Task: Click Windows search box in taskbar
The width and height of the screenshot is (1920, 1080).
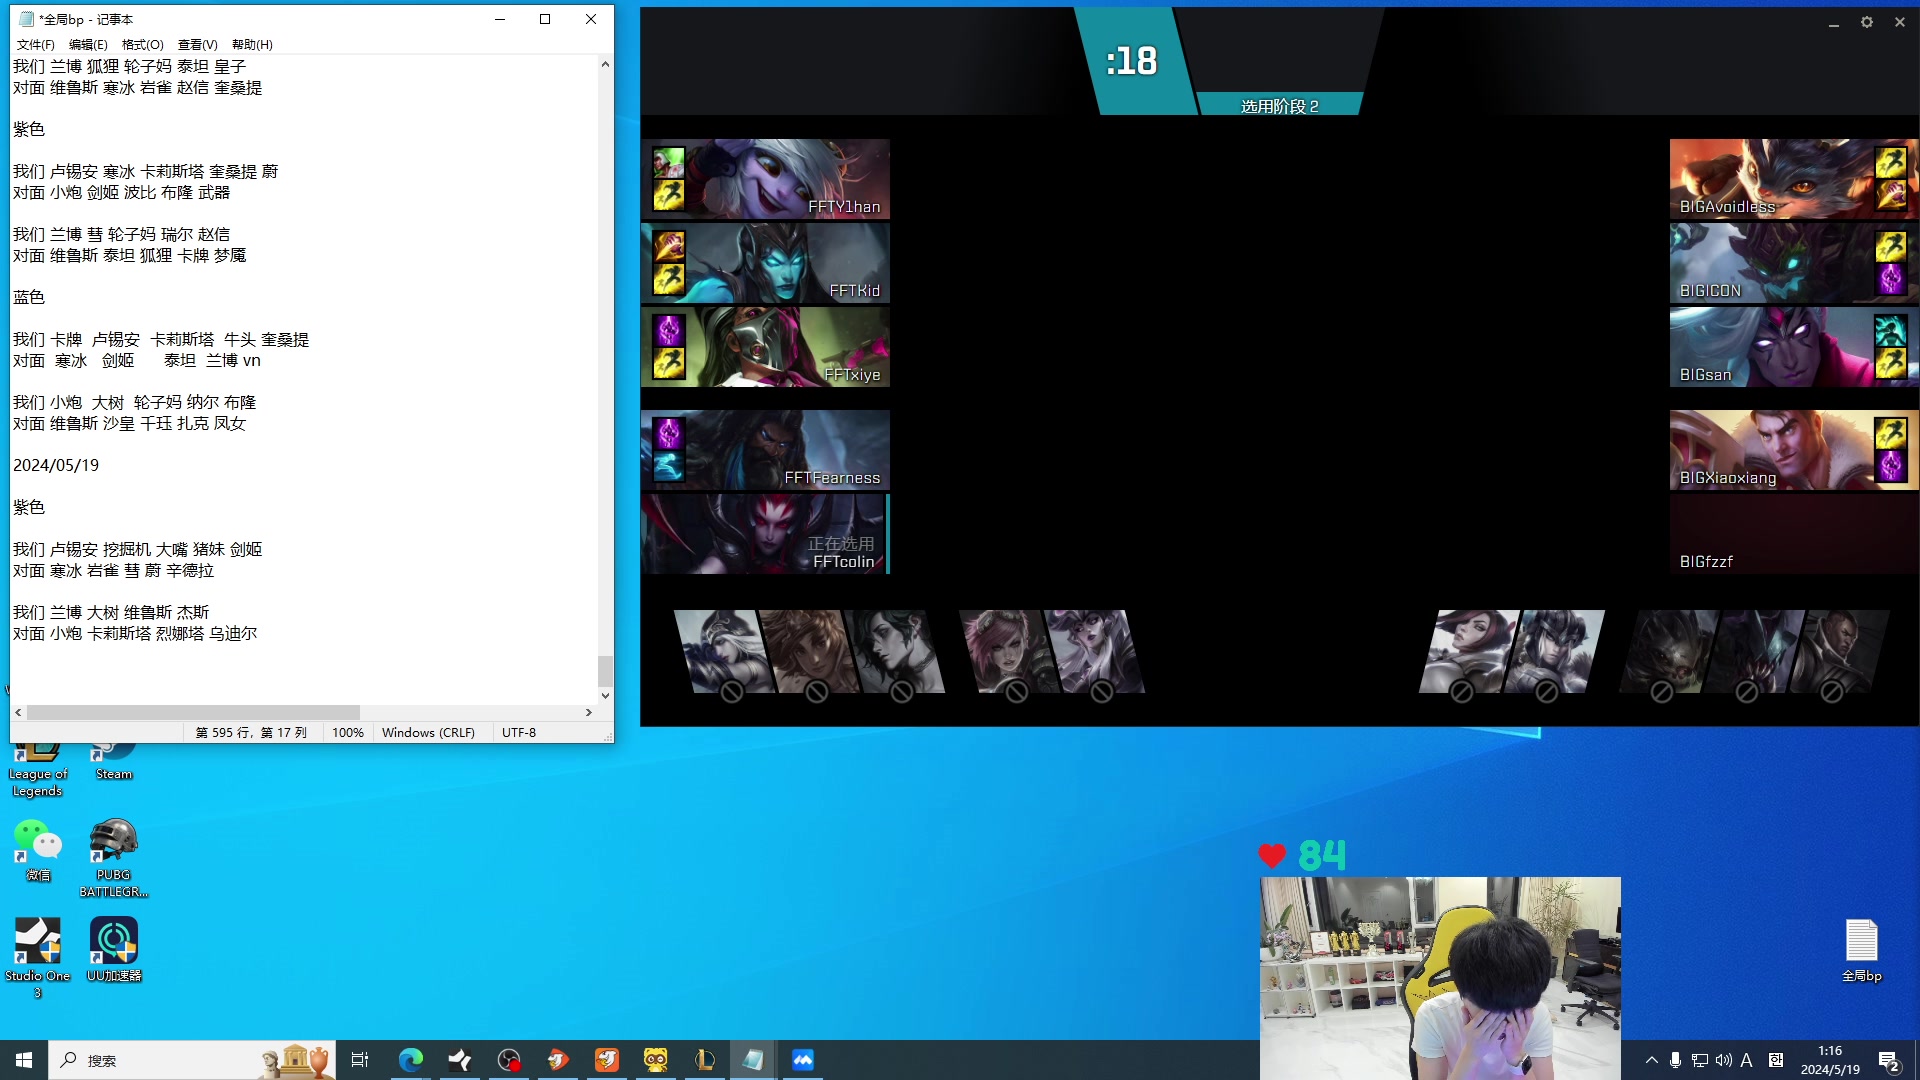Action: click(192, 1060)
